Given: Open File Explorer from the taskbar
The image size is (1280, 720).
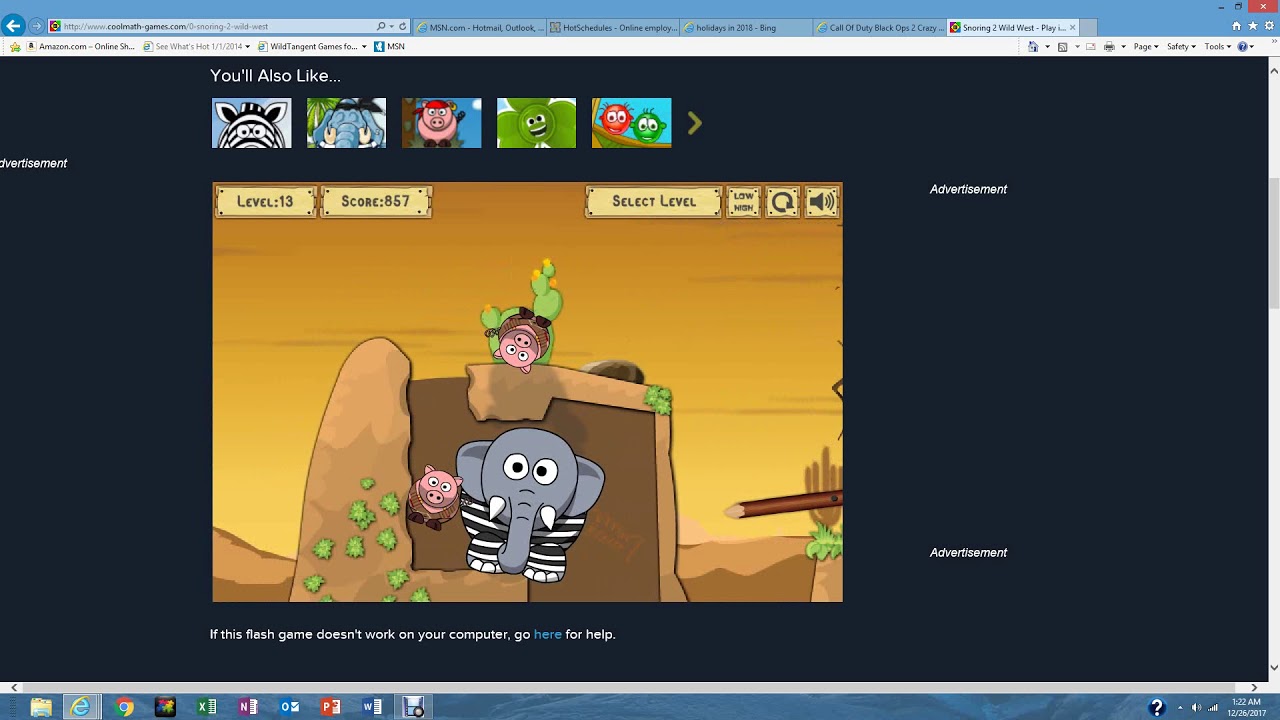Looking at the screenshot, I should (x=41, y=707).
